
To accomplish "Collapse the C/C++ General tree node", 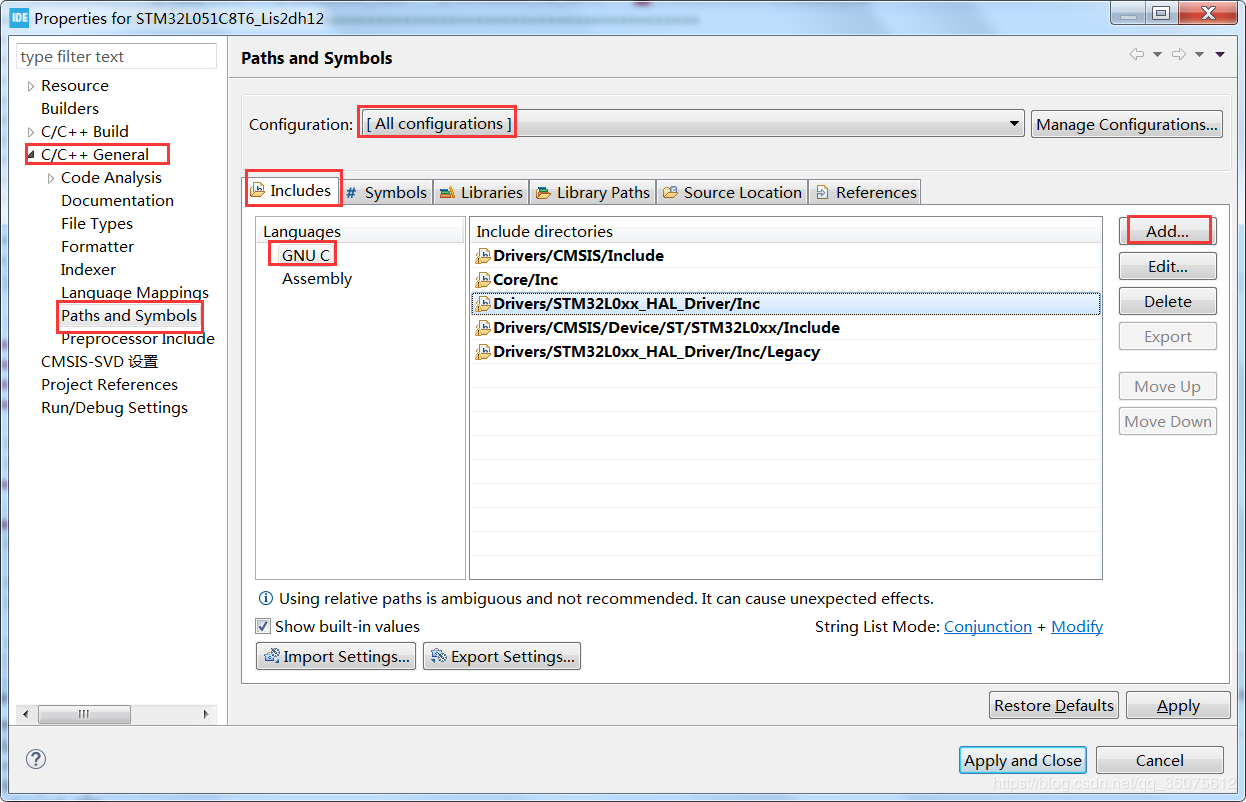I will pos(31,155).
